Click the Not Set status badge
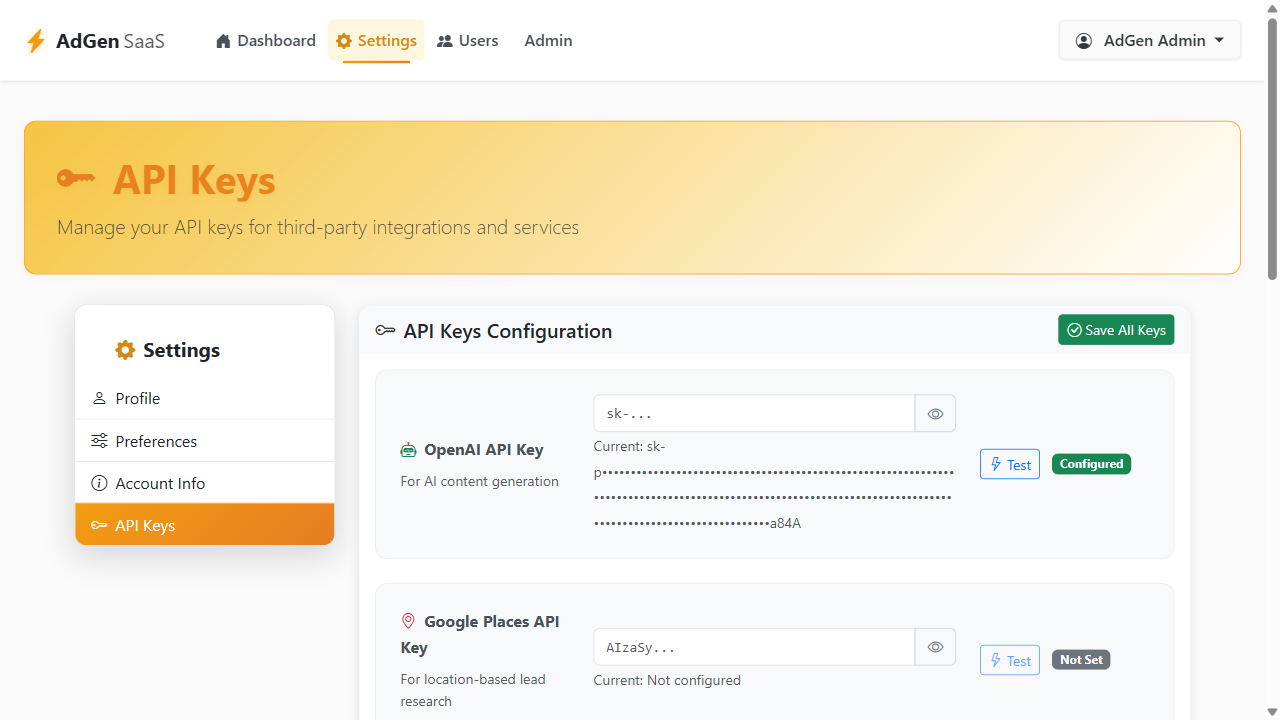Screen dimensions: 1280x720 point(1081,660)
